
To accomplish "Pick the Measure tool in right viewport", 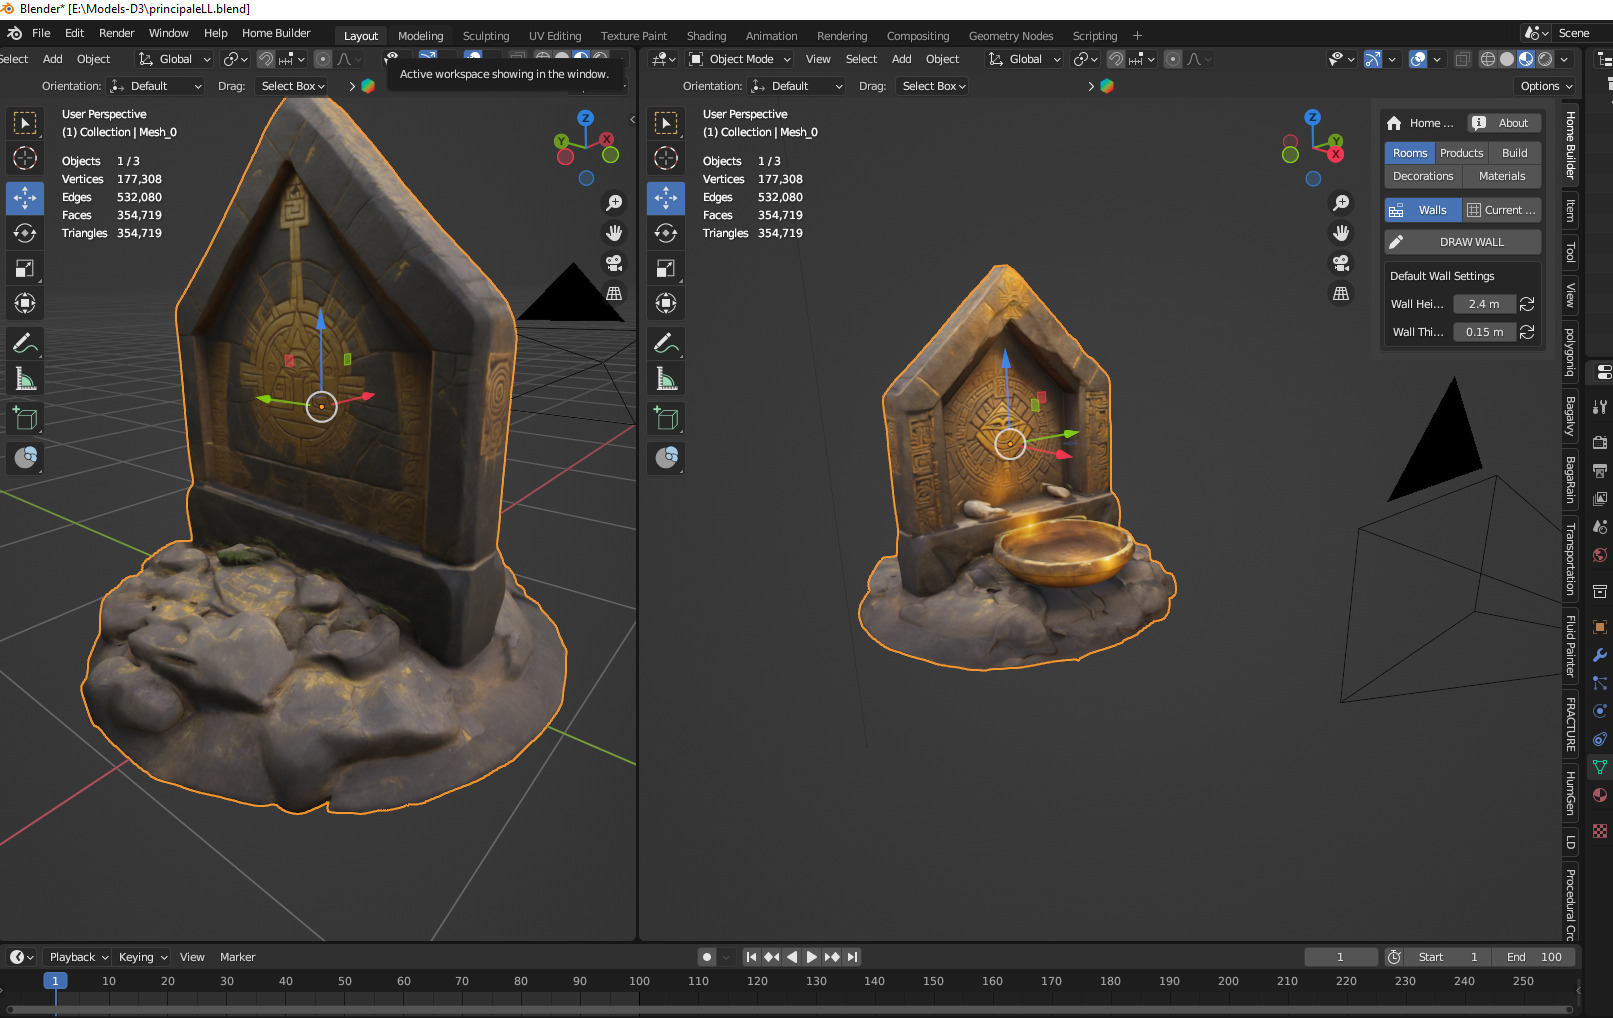I will coord(666,379).
